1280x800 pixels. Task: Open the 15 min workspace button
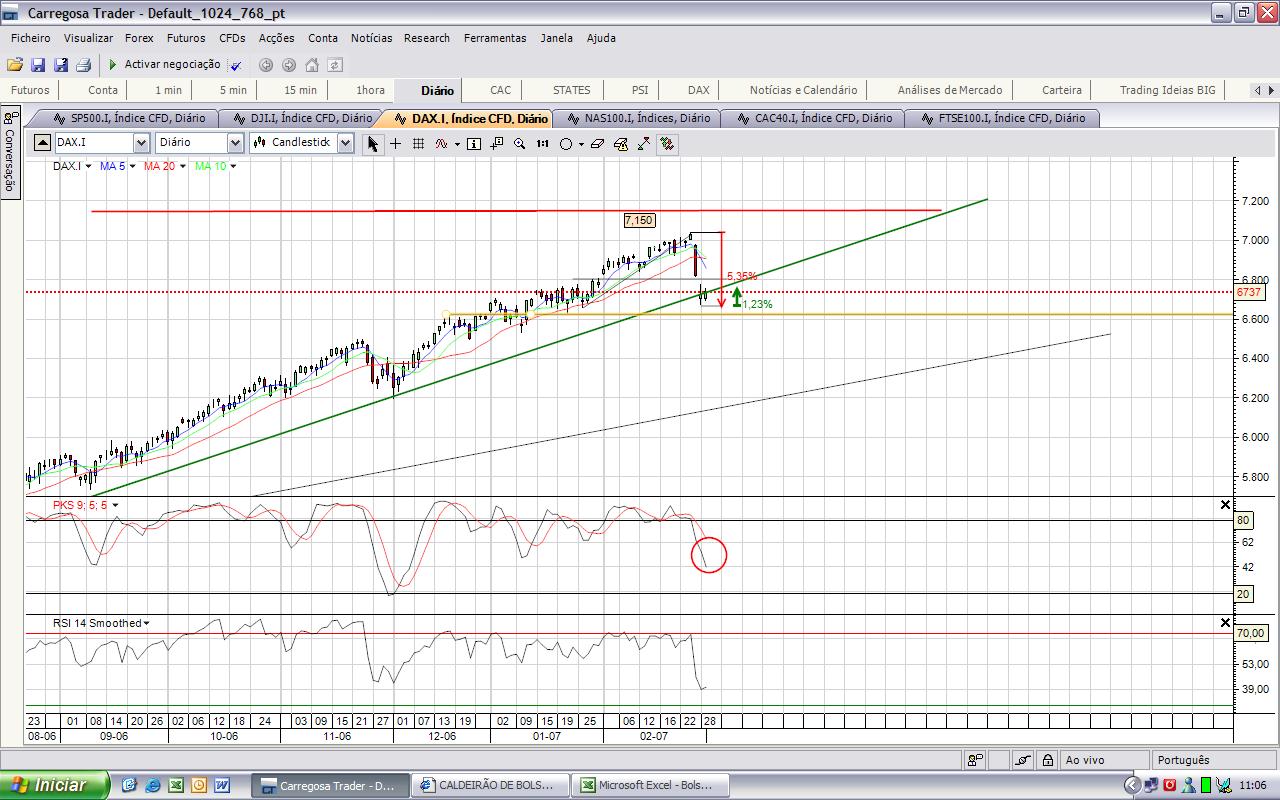tap(300, 90)
